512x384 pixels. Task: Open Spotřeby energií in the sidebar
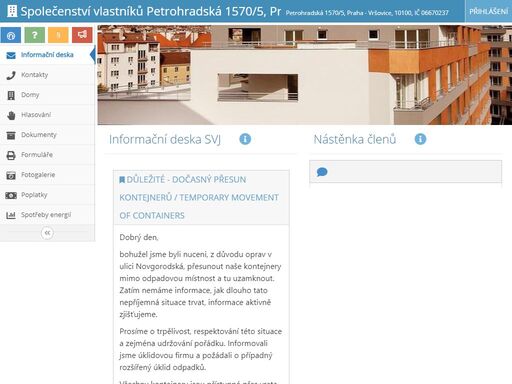pos(47,215)
